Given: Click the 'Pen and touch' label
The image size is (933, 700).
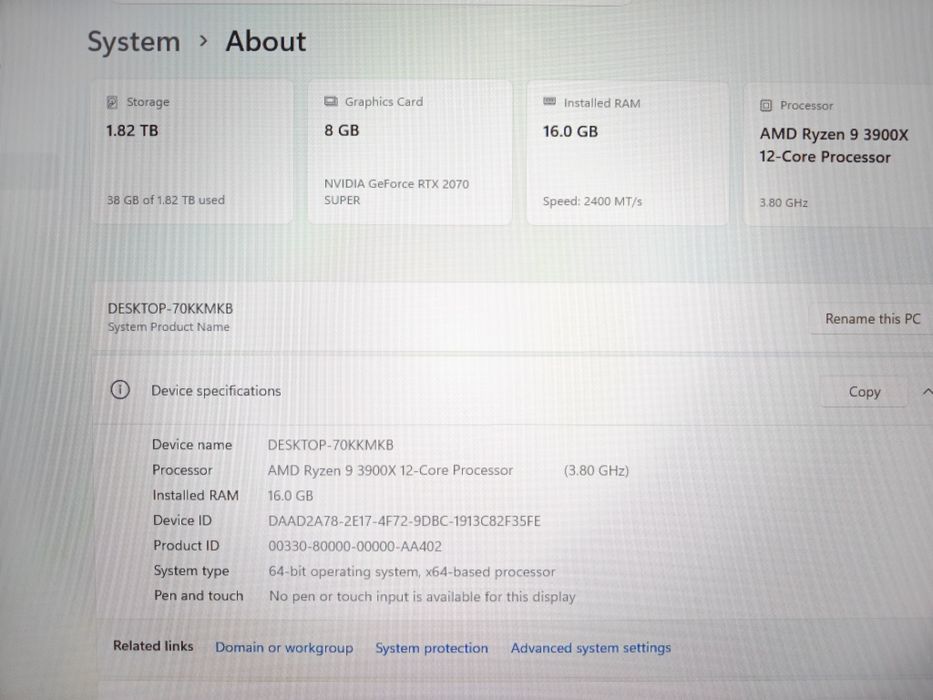Looking at the screenshot, I should 199,596.
